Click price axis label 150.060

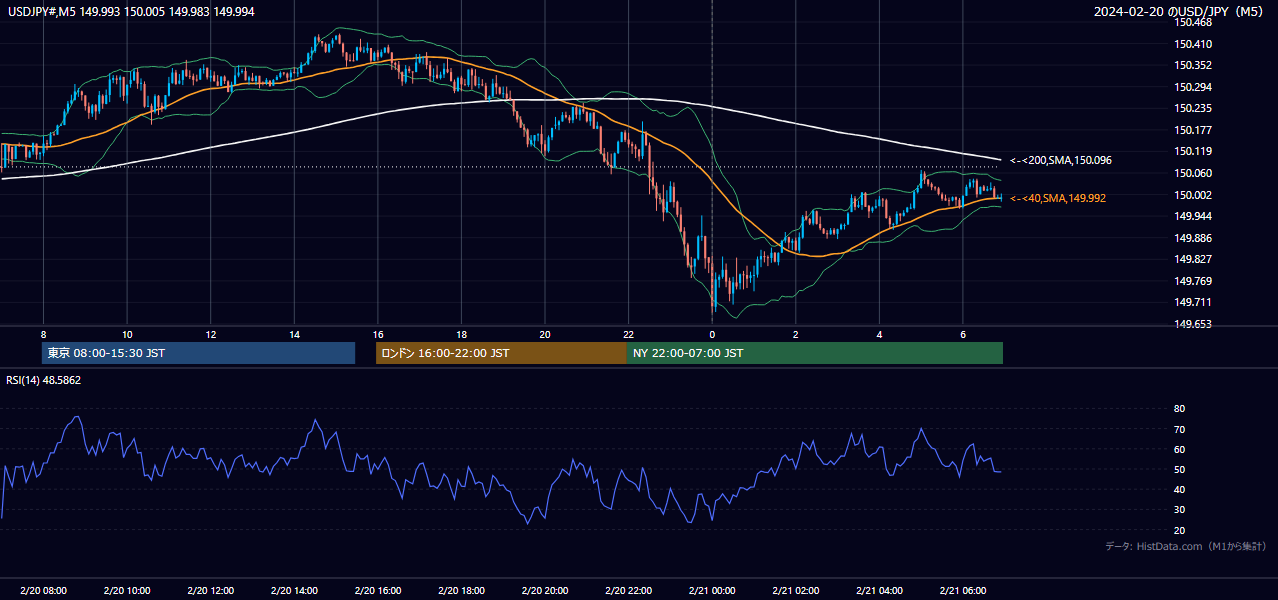pos(1193,173)
